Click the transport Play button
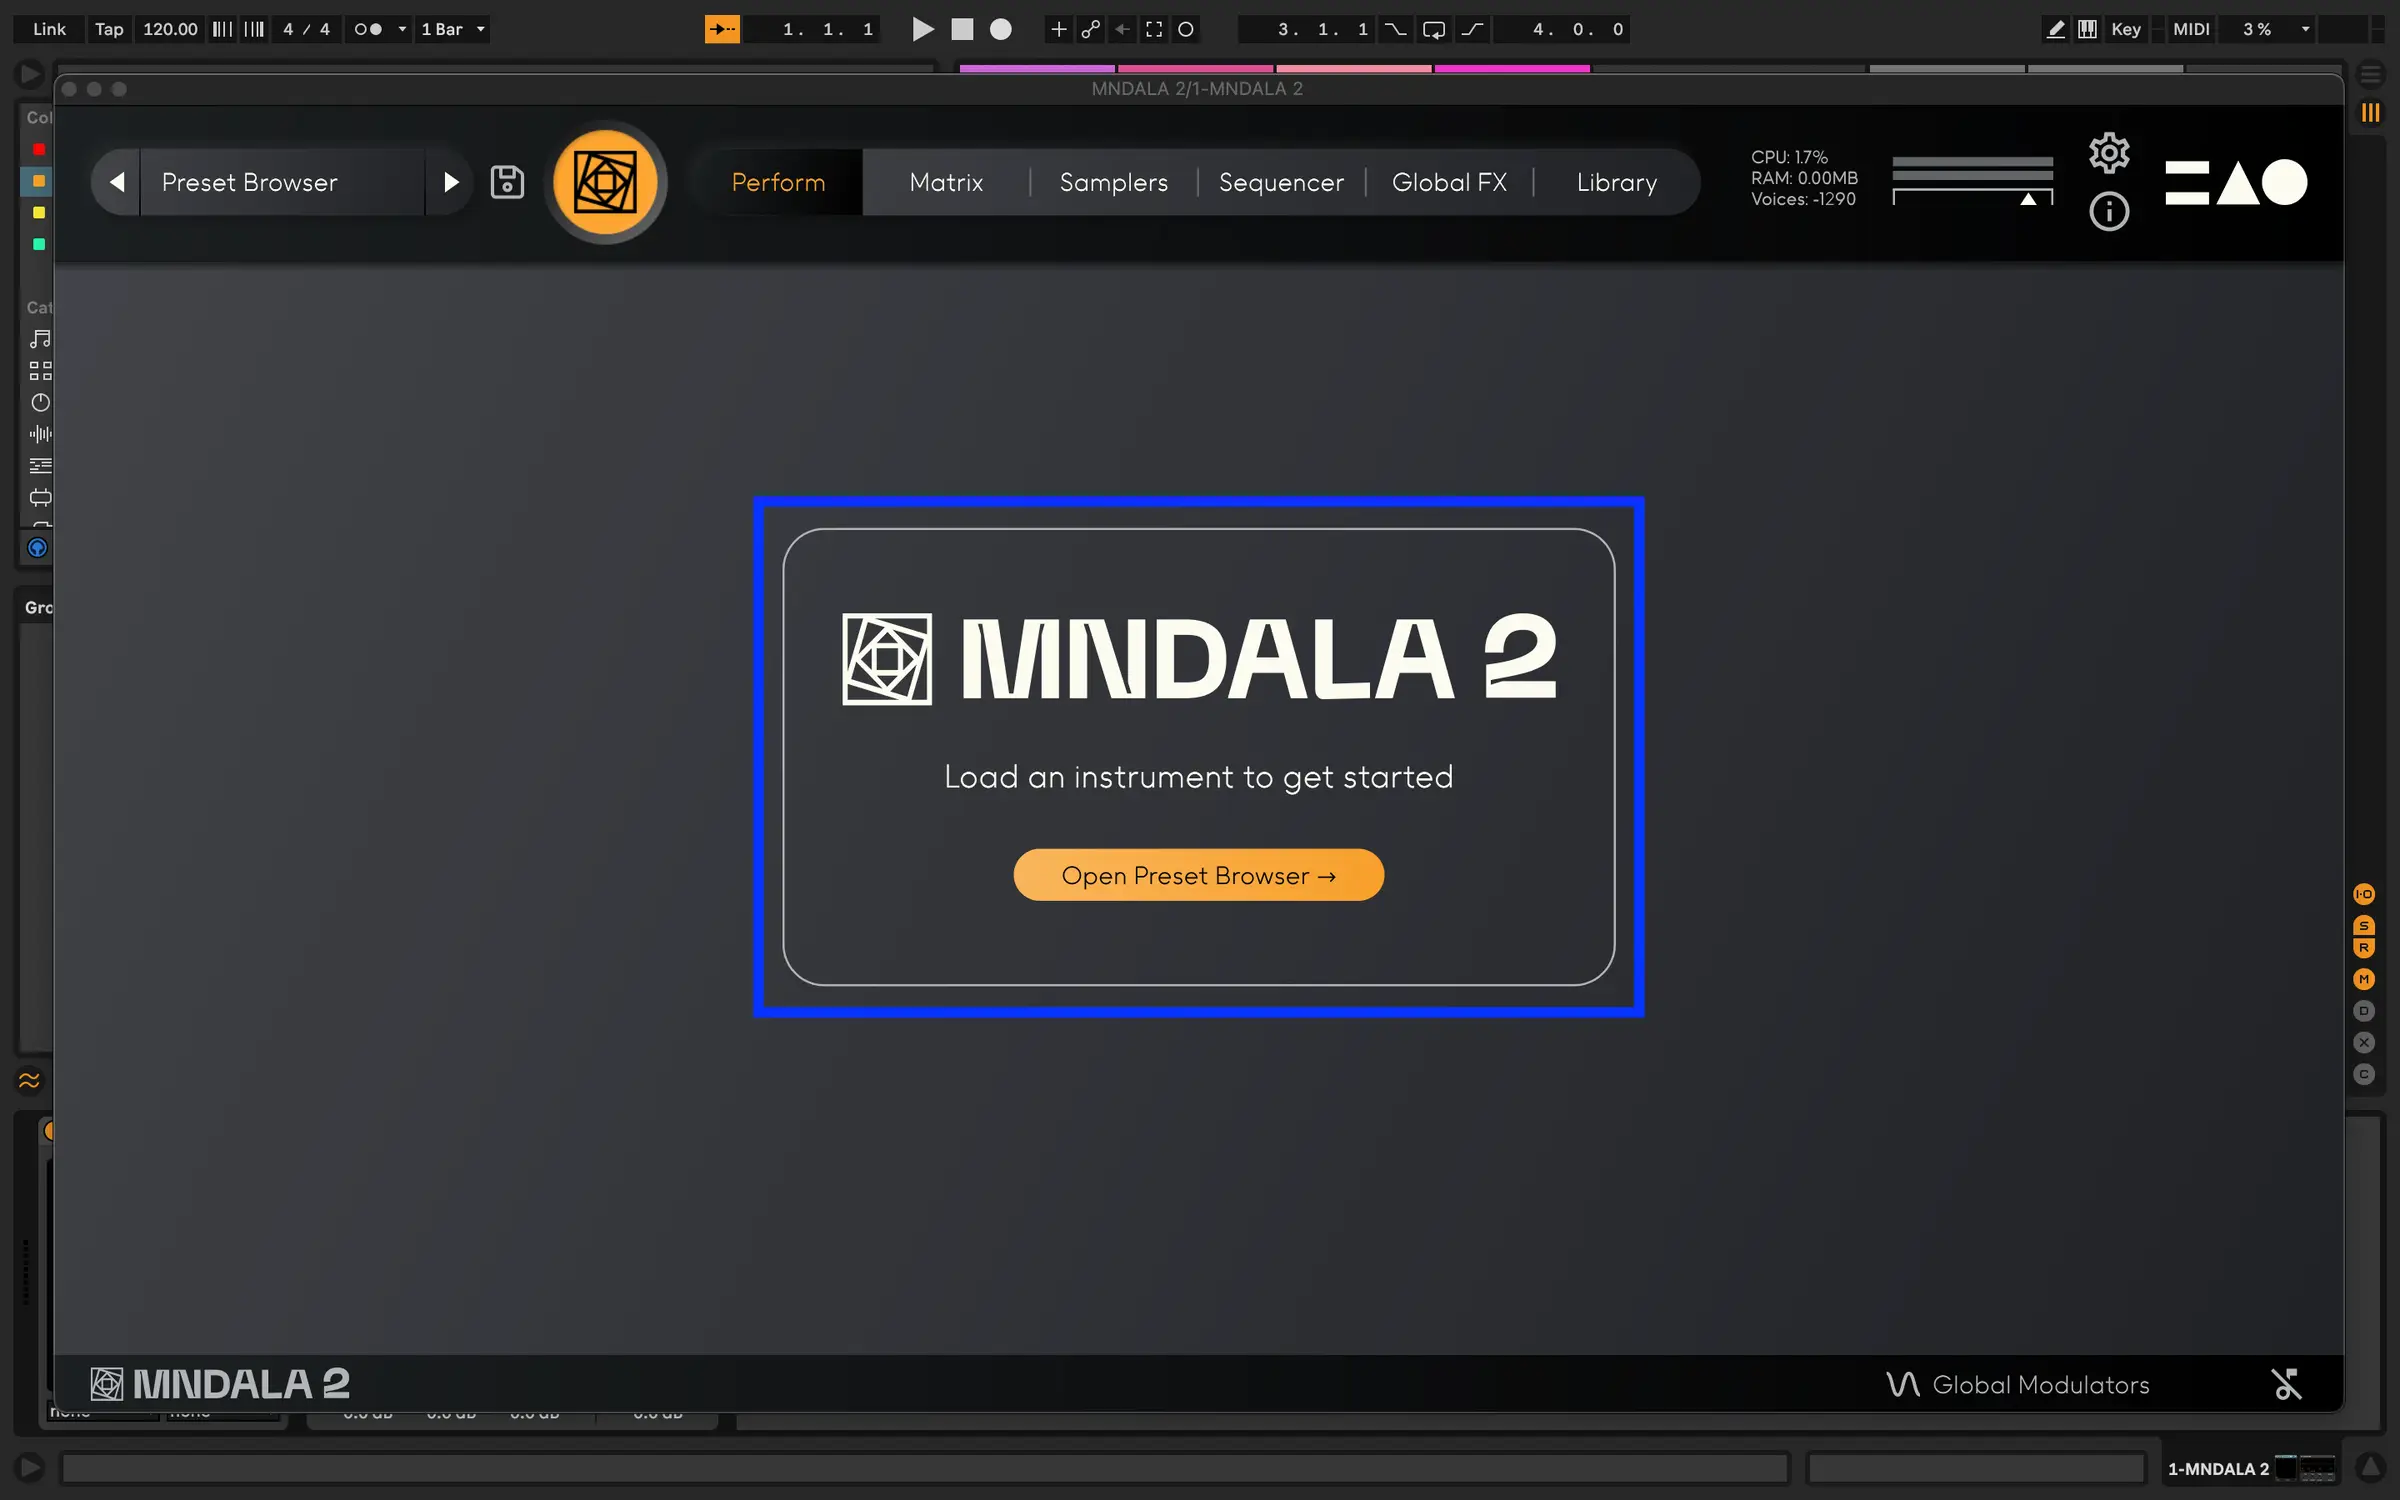This screenshot has width=2400, height=1500. click(923, 29)
